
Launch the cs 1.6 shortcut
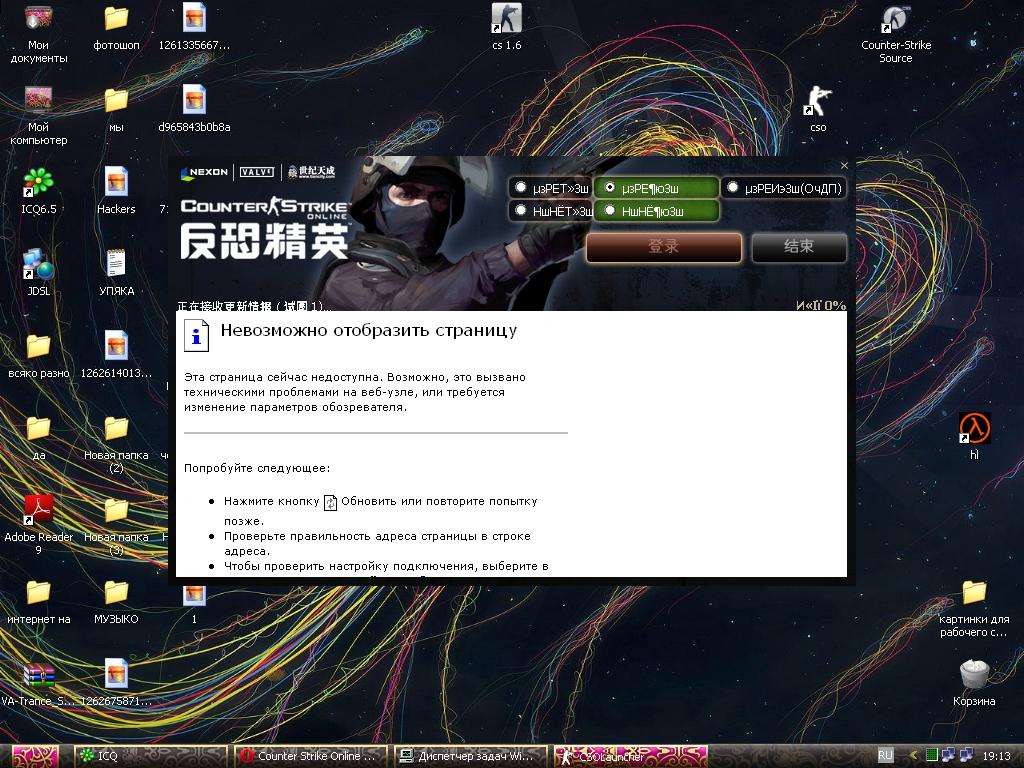tap(506, 18)
